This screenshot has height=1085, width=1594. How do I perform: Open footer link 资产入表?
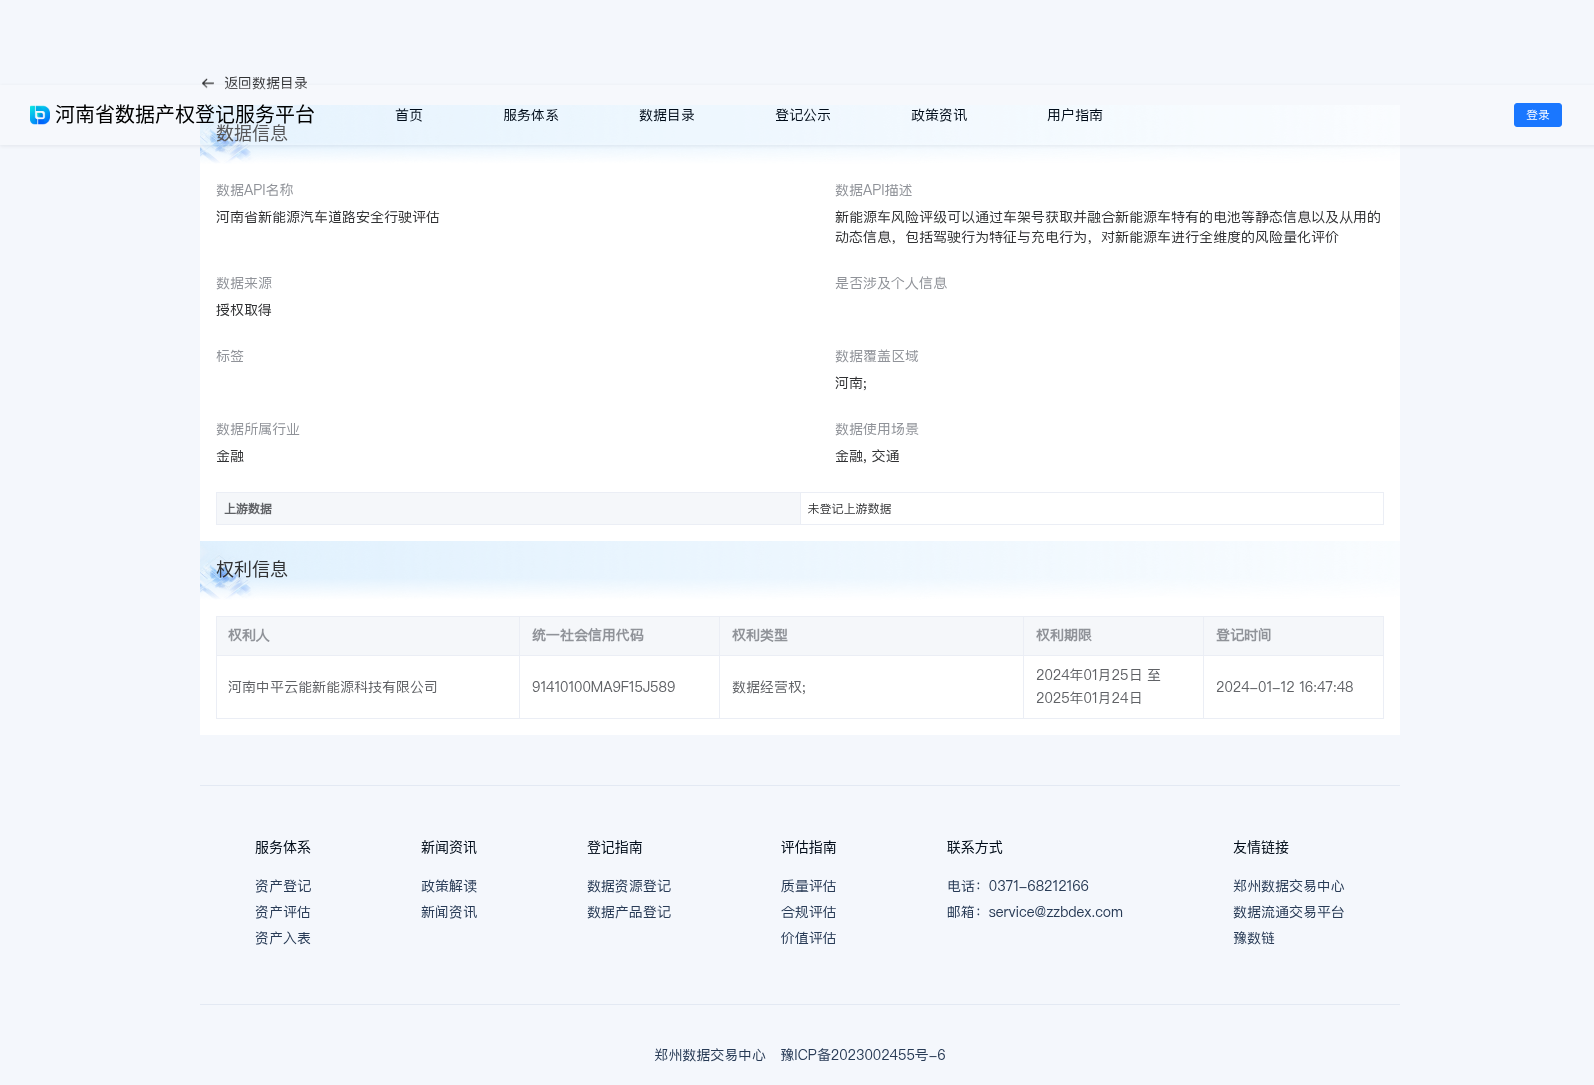(283, 938)
